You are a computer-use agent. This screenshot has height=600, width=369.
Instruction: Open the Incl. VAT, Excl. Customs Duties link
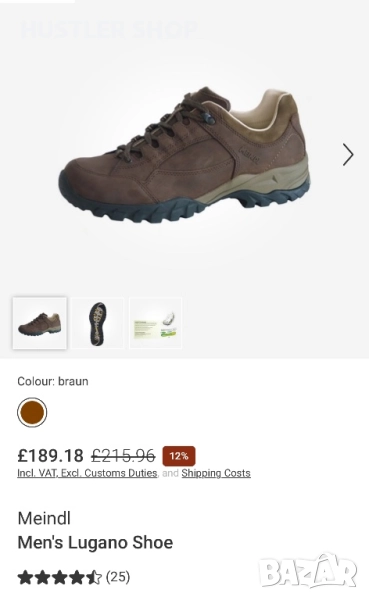87,473
